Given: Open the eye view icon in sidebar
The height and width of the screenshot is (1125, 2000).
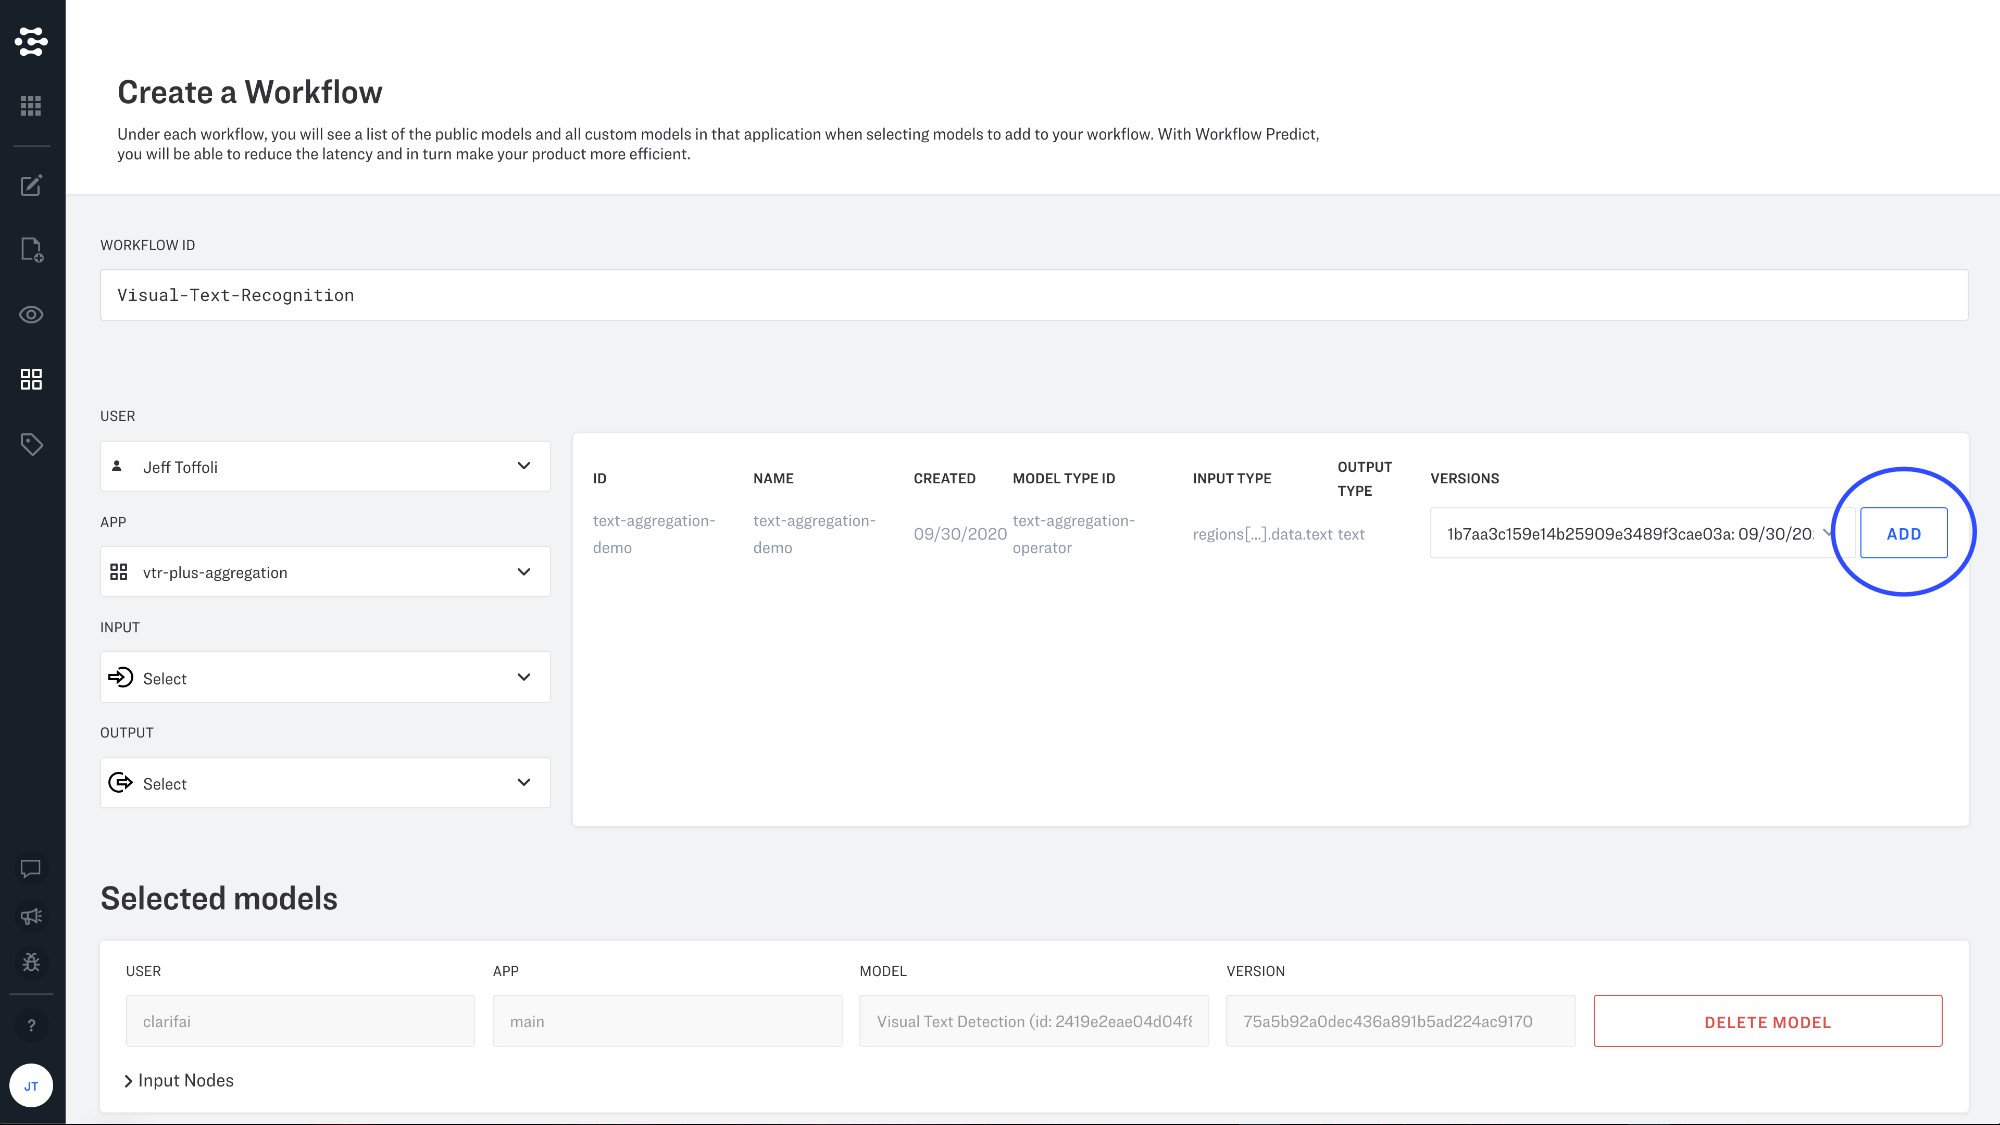Looking at the screenshot, I should (31, 315).
